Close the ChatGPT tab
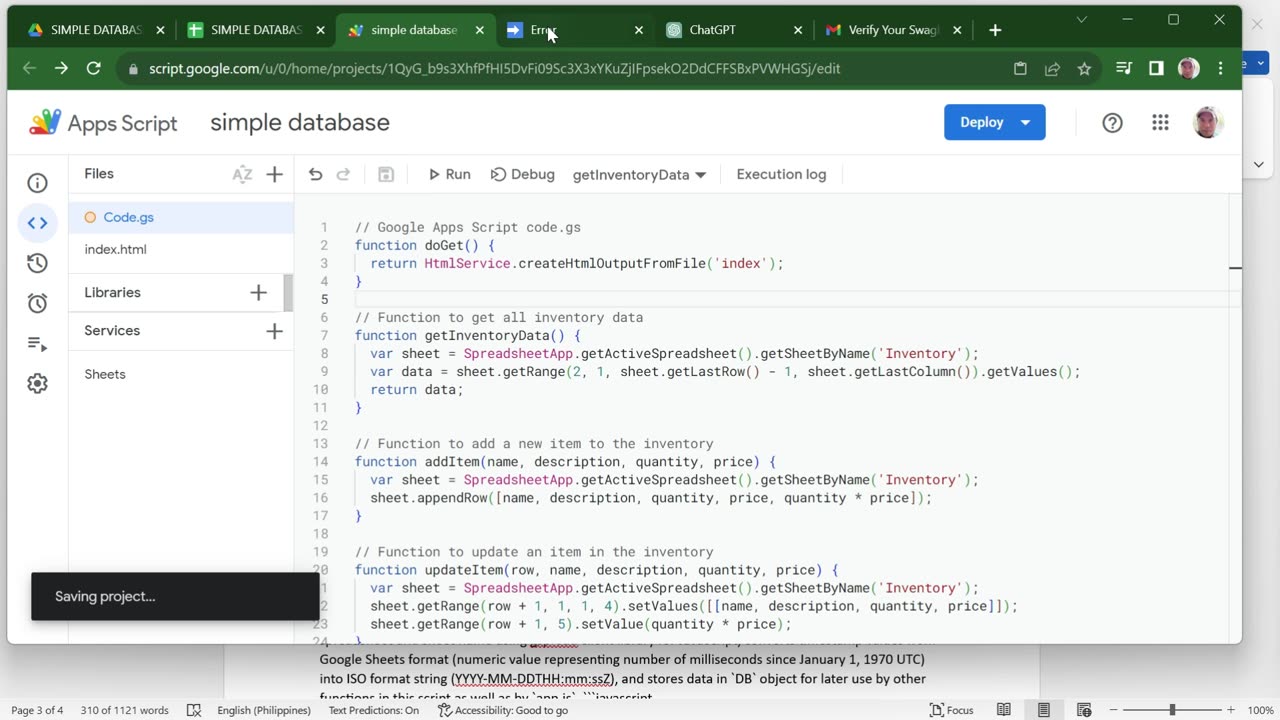Viewport: 1280px width, 720px height. pos(797,30)
